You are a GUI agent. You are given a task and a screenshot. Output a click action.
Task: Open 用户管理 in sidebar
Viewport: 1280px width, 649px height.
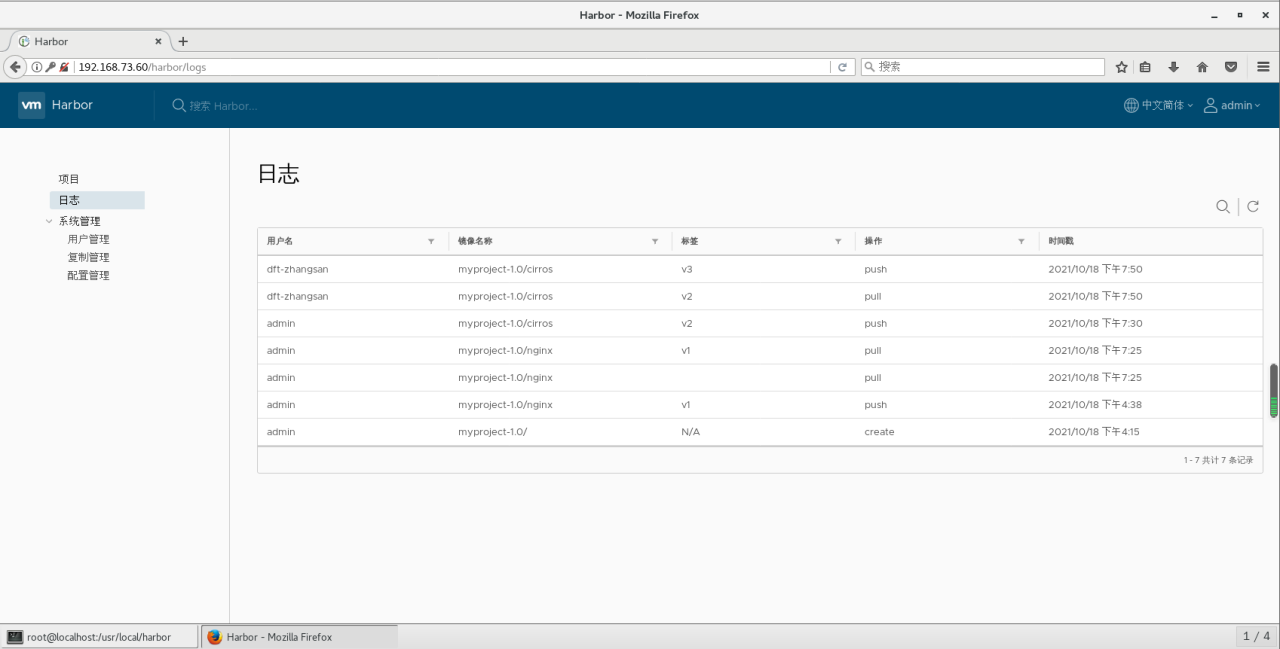[88, 239]
